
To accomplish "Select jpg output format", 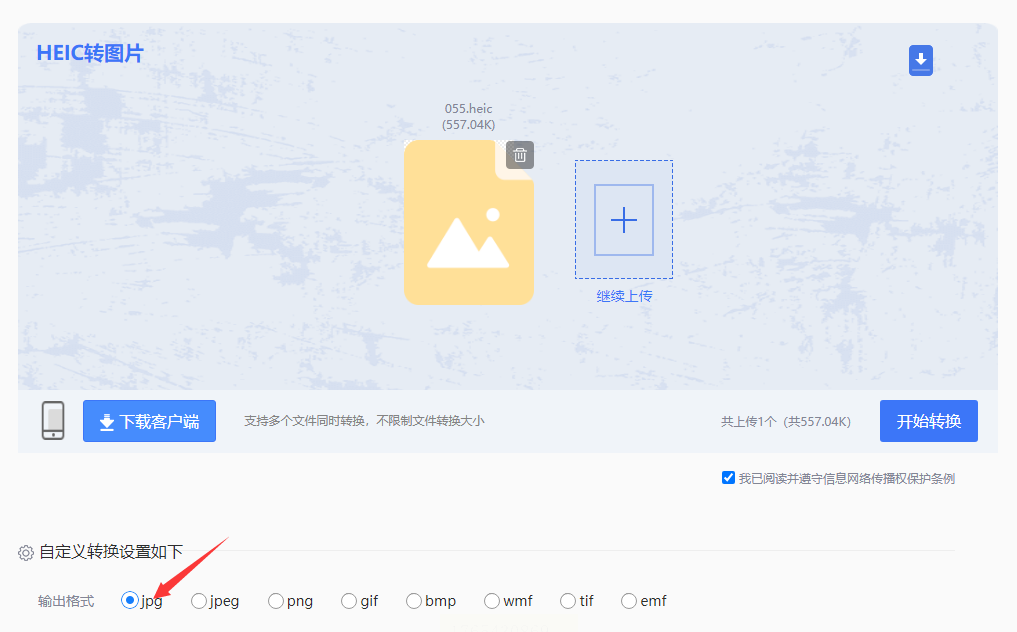I will click(x=130, y=601).
